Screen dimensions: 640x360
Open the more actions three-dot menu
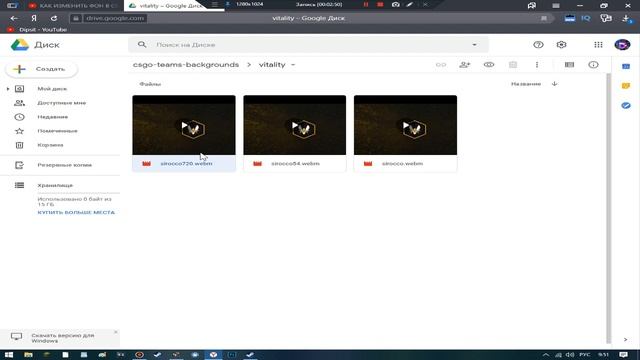537,64
